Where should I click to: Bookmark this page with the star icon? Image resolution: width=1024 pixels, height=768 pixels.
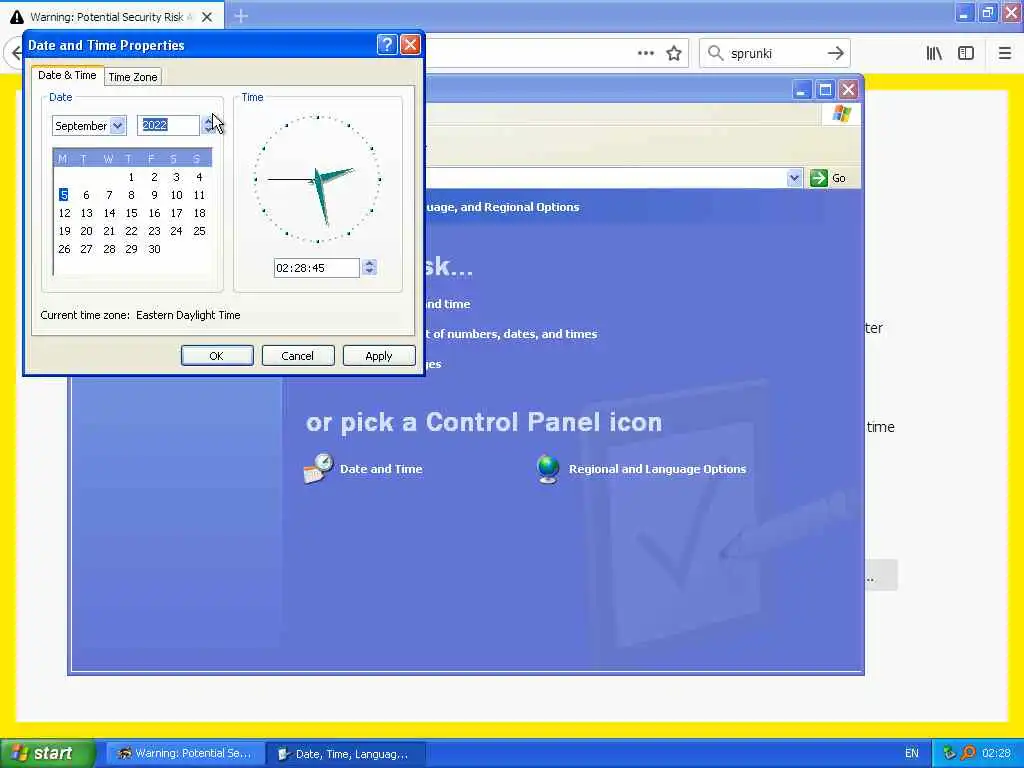pyautogui.click(x=674, y=54)
